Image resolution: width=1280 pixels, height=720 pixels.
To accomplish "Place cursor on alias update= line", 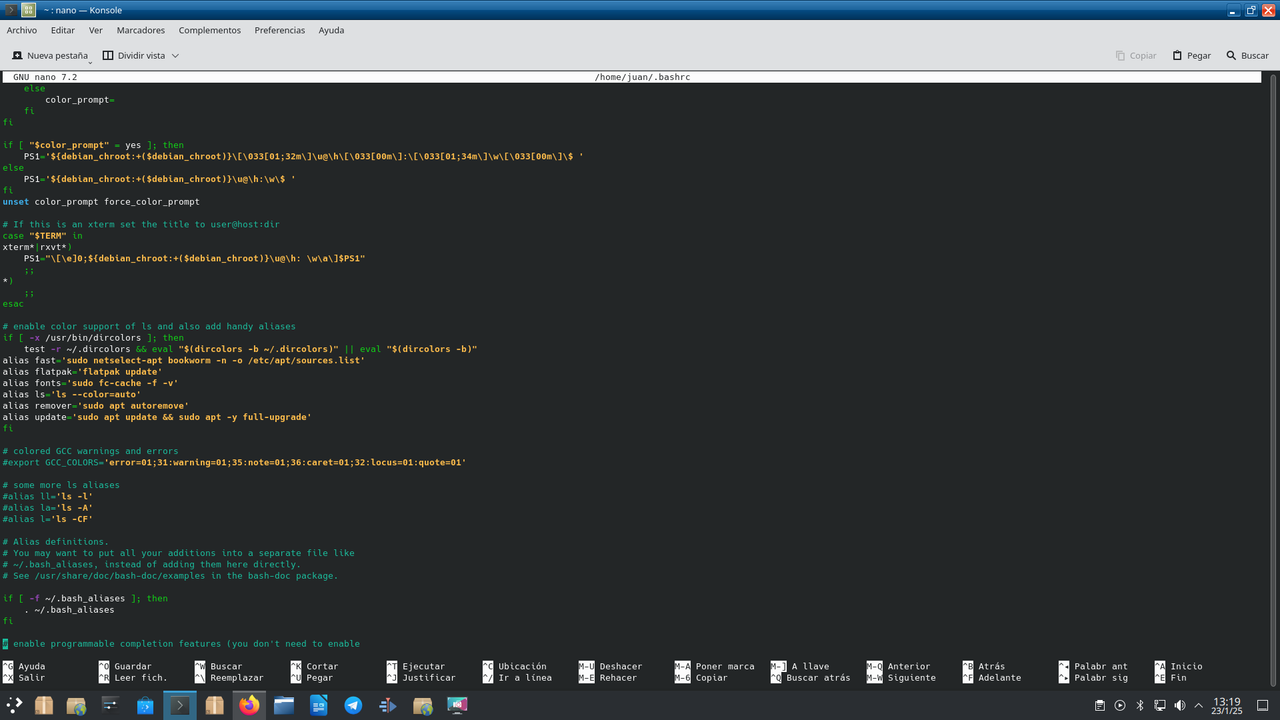I will click(x=157, y=417).
